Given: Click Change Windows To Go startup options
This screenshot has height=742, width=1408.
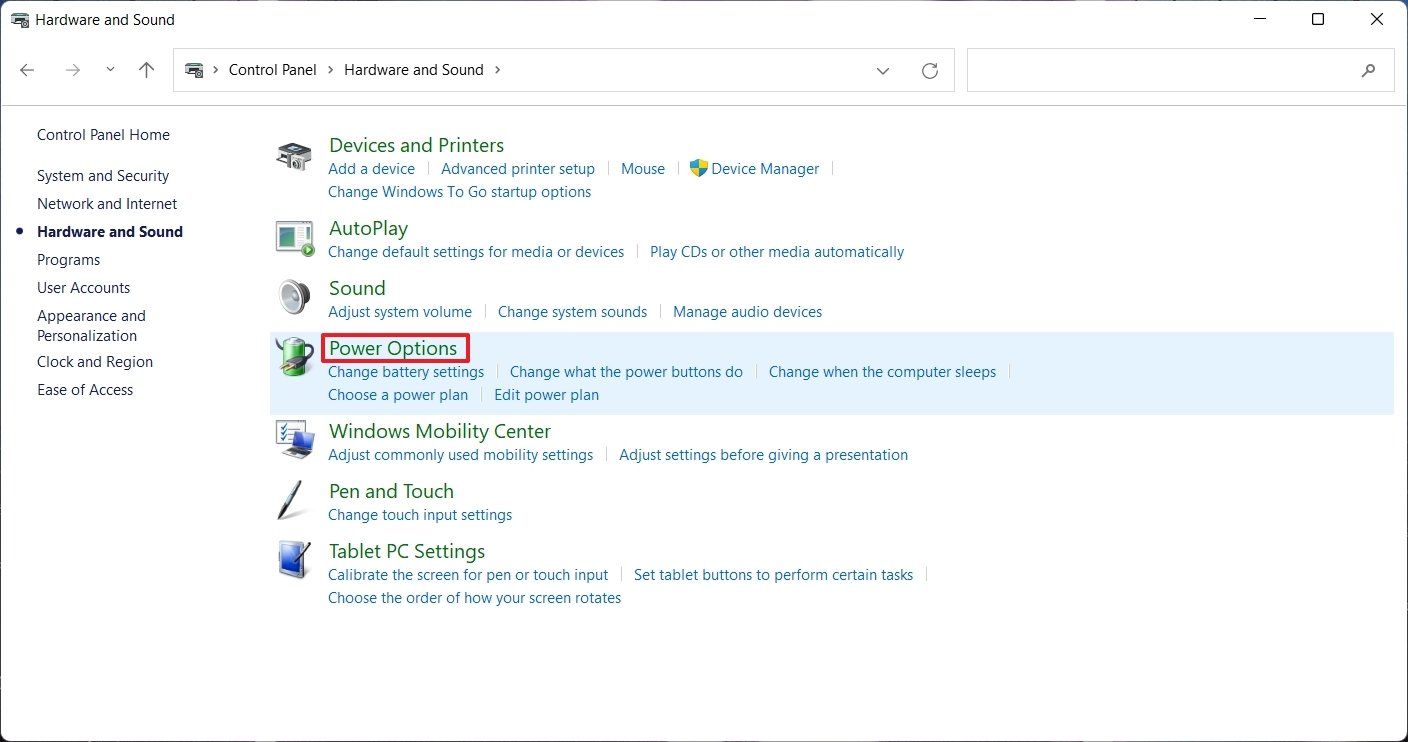Looking at the screenshot, I should click(459, 192).
